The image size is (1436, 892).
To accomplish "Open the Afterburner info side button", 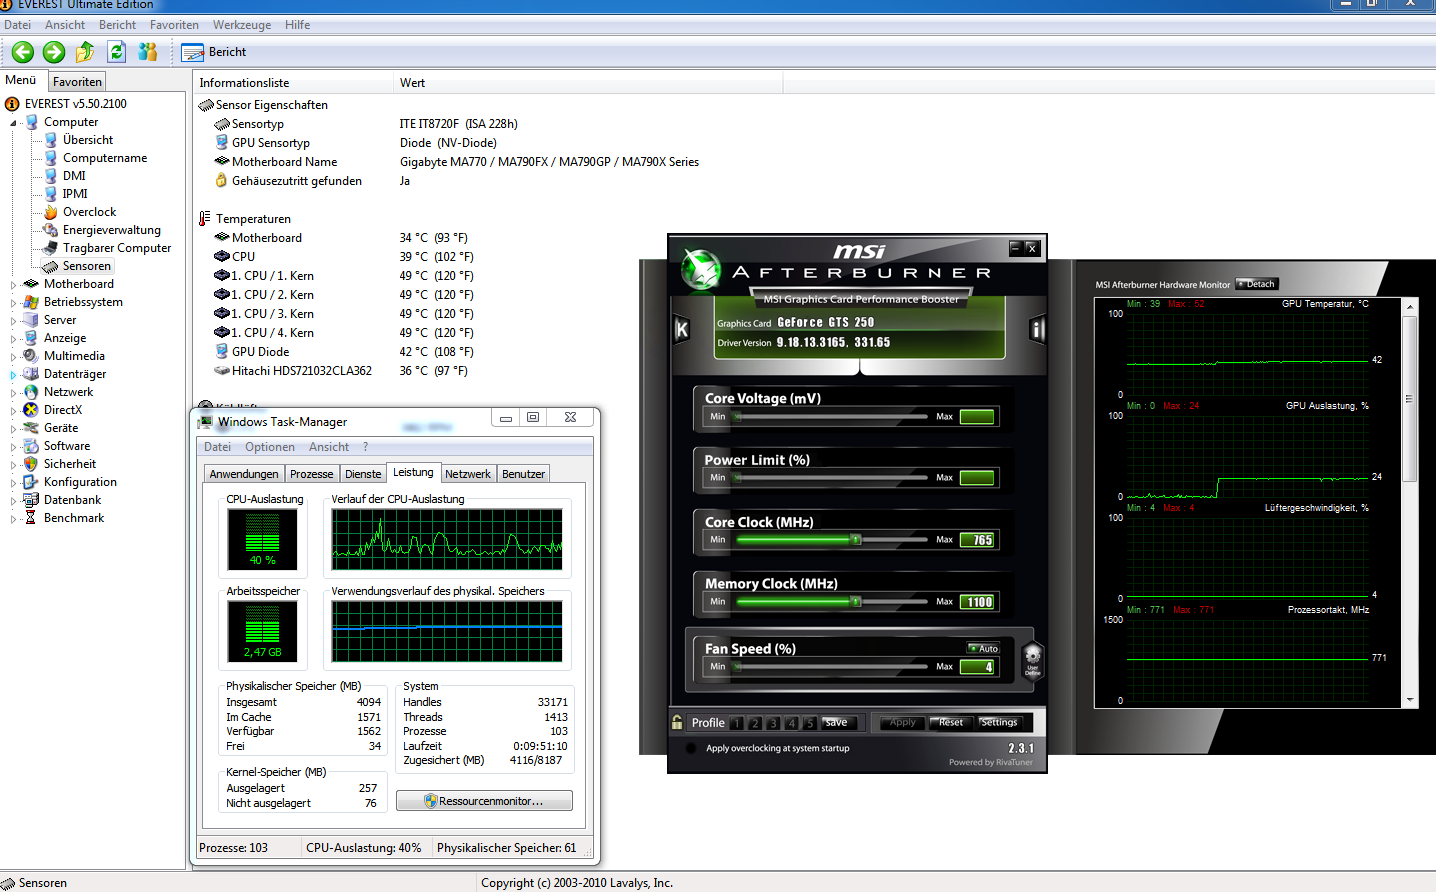I will 1037,329.
